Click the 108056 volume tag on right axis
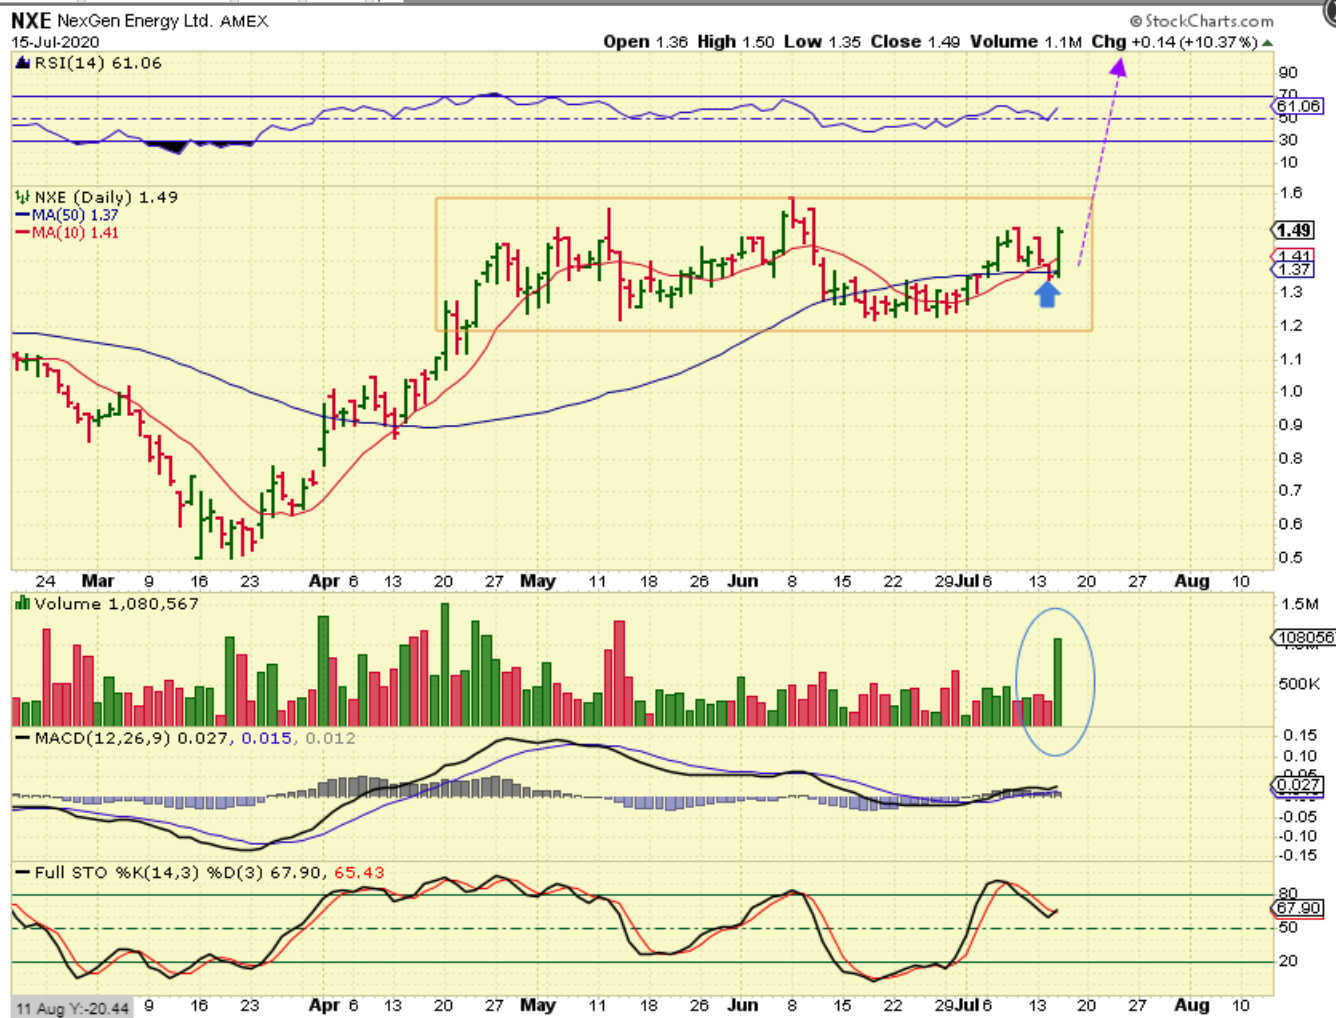This screenshot has width=1336, height=1018. tap(1304, 637)
